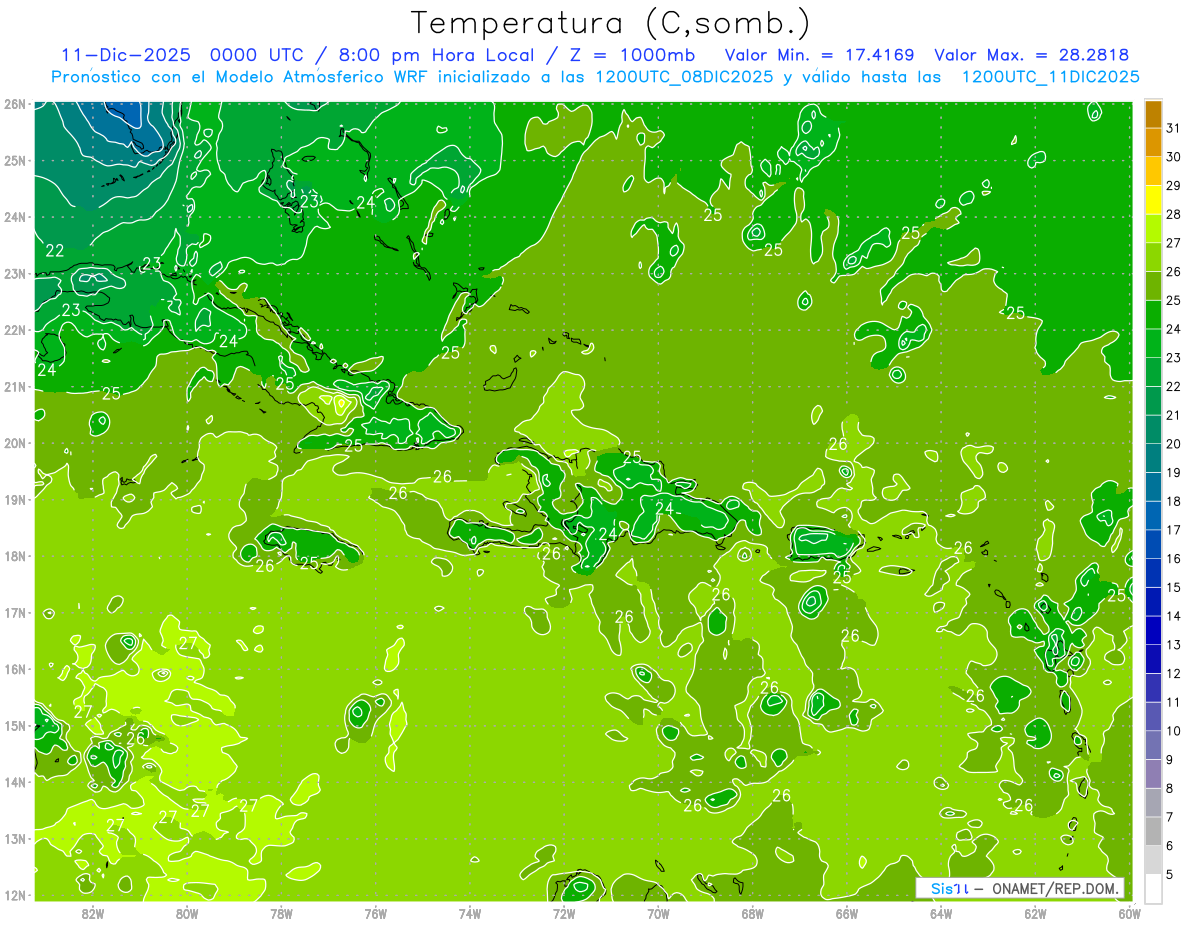Click the "60W" longitude label
This screenshot has width=1200, height=927.
1129,913
